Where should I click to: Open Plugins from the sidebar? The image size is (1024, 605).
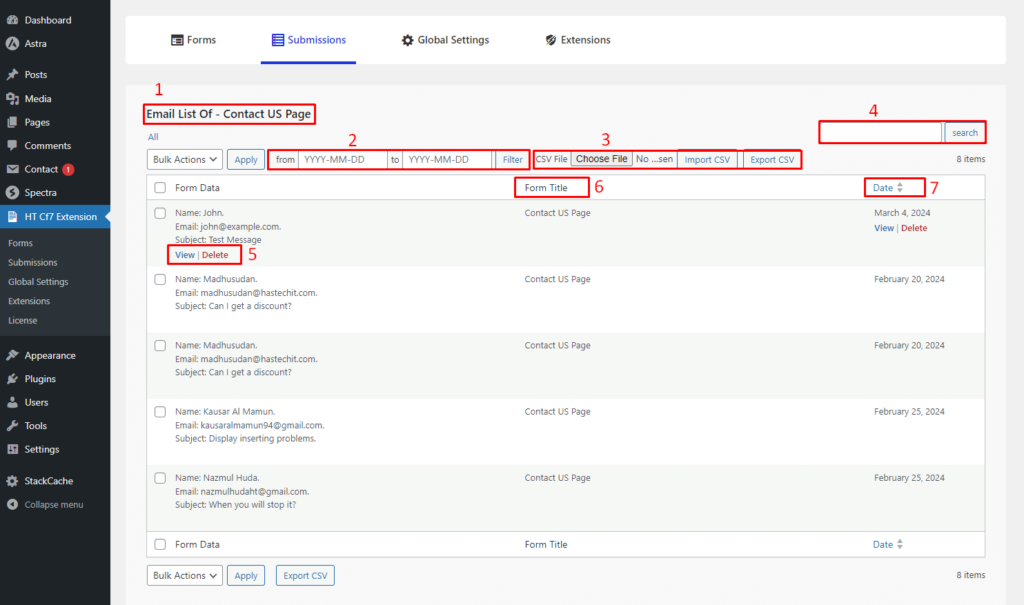point(40,379)
